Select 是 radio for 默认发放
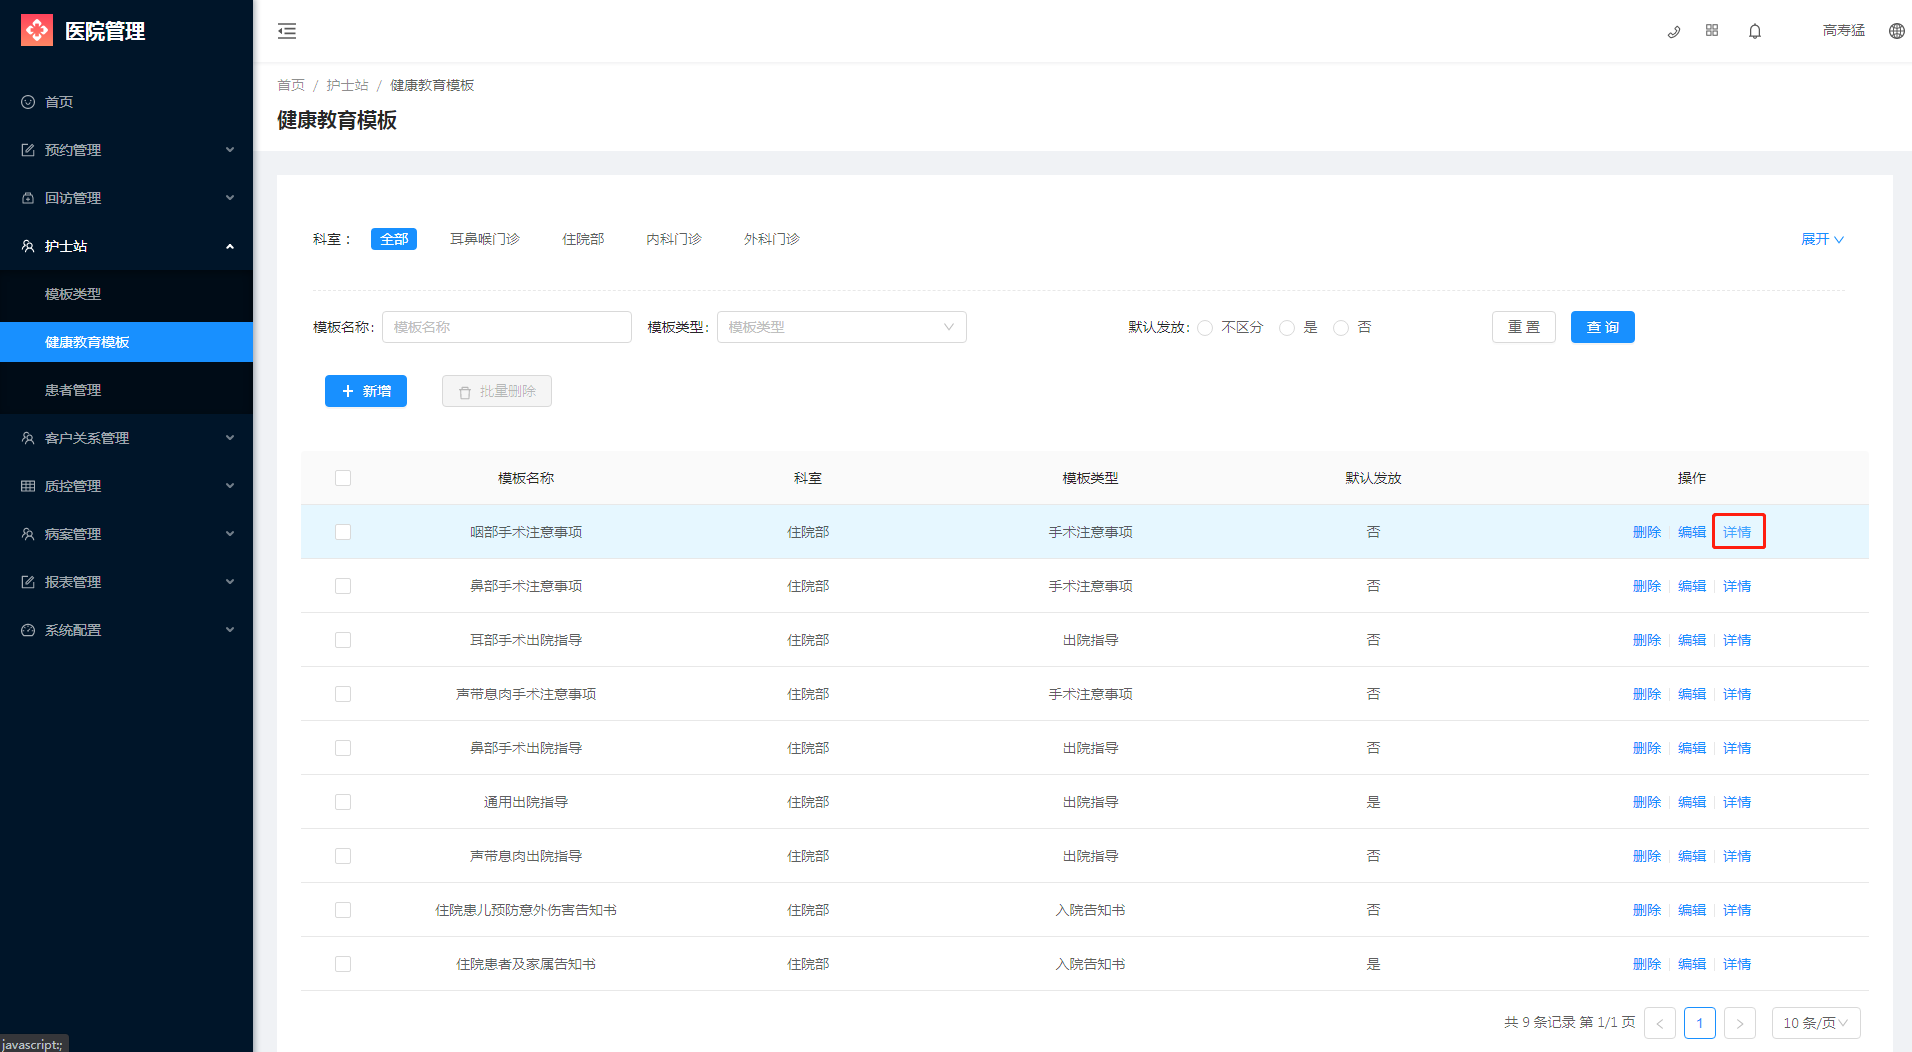Screen dimensions: 1912x1052 point(1287,328)
